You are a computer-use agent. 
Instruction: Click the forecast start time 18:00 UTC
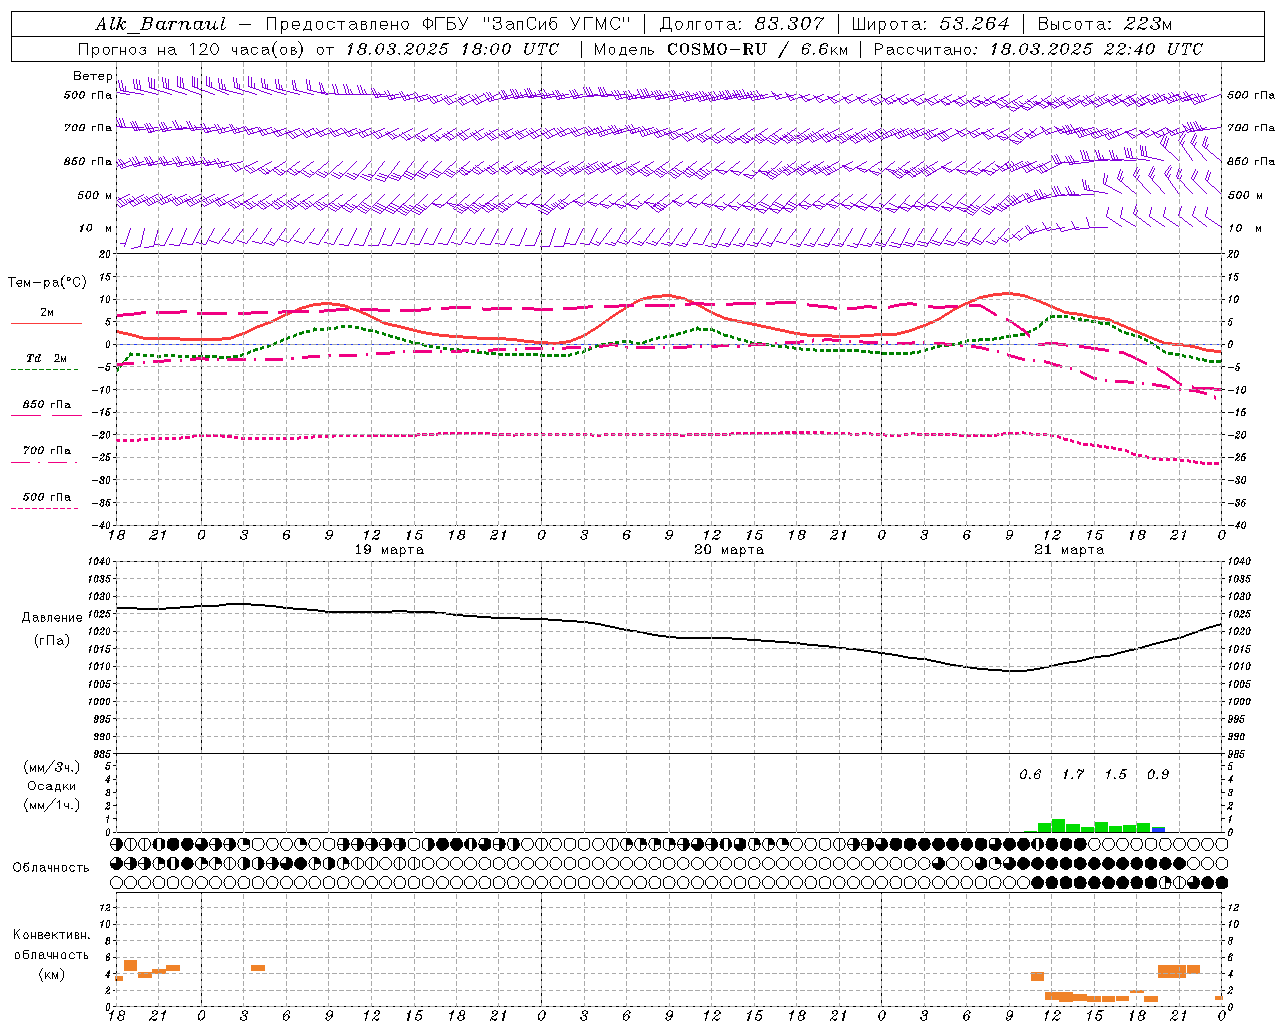(x=509, y=49)
